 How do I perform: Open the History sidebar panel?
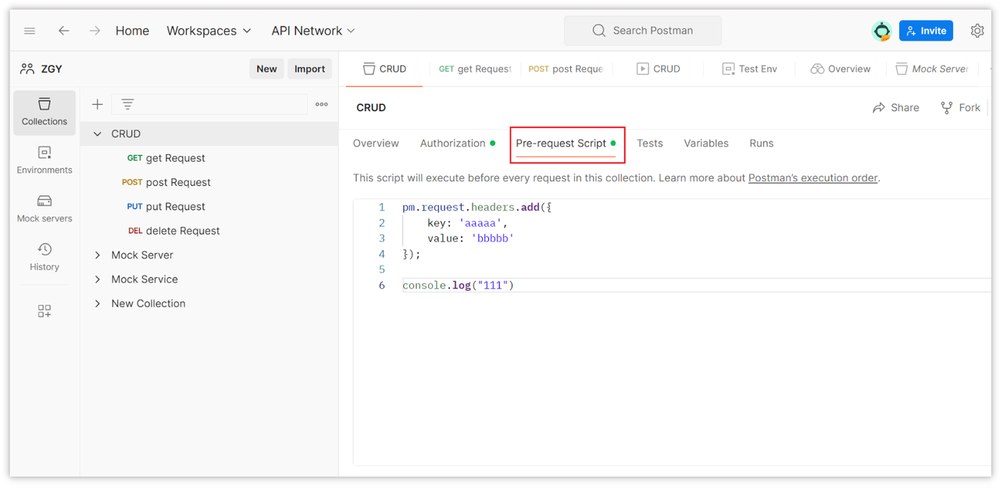click(44, 257)
